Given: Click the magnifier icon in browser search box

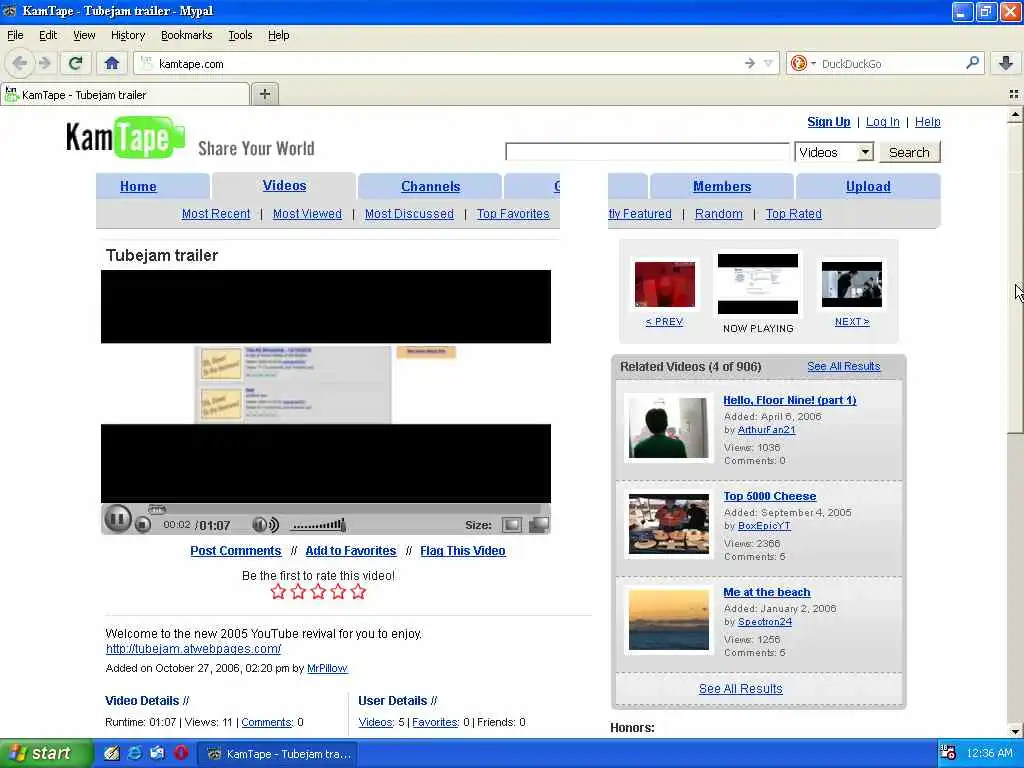Looking at the screenshot, I should [x=972, y=63].
